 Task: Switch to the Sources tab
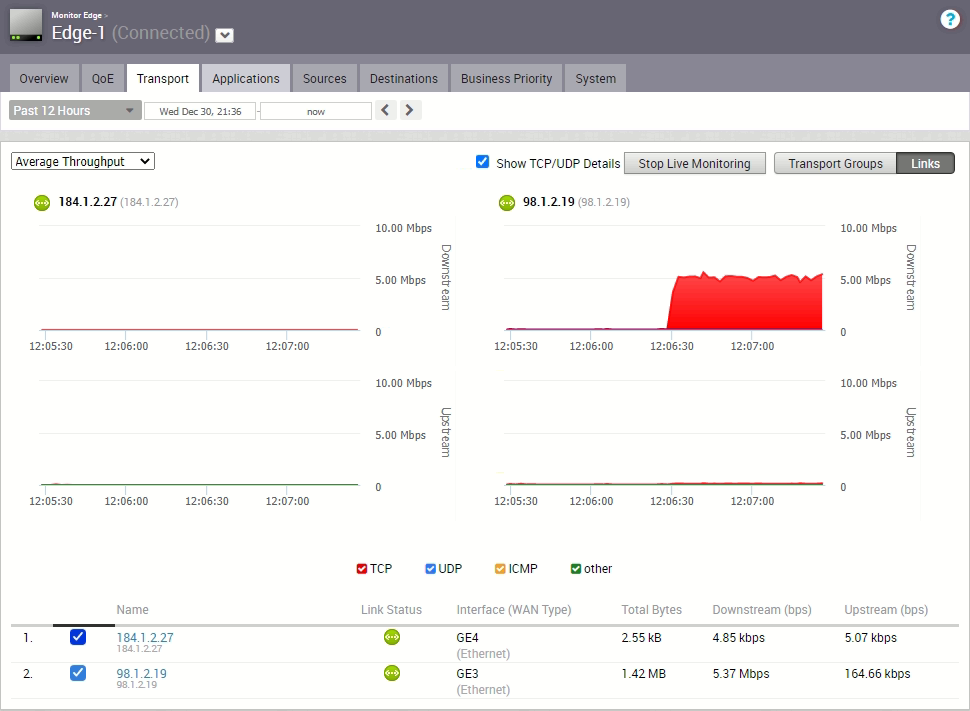[x=325, y=79]
